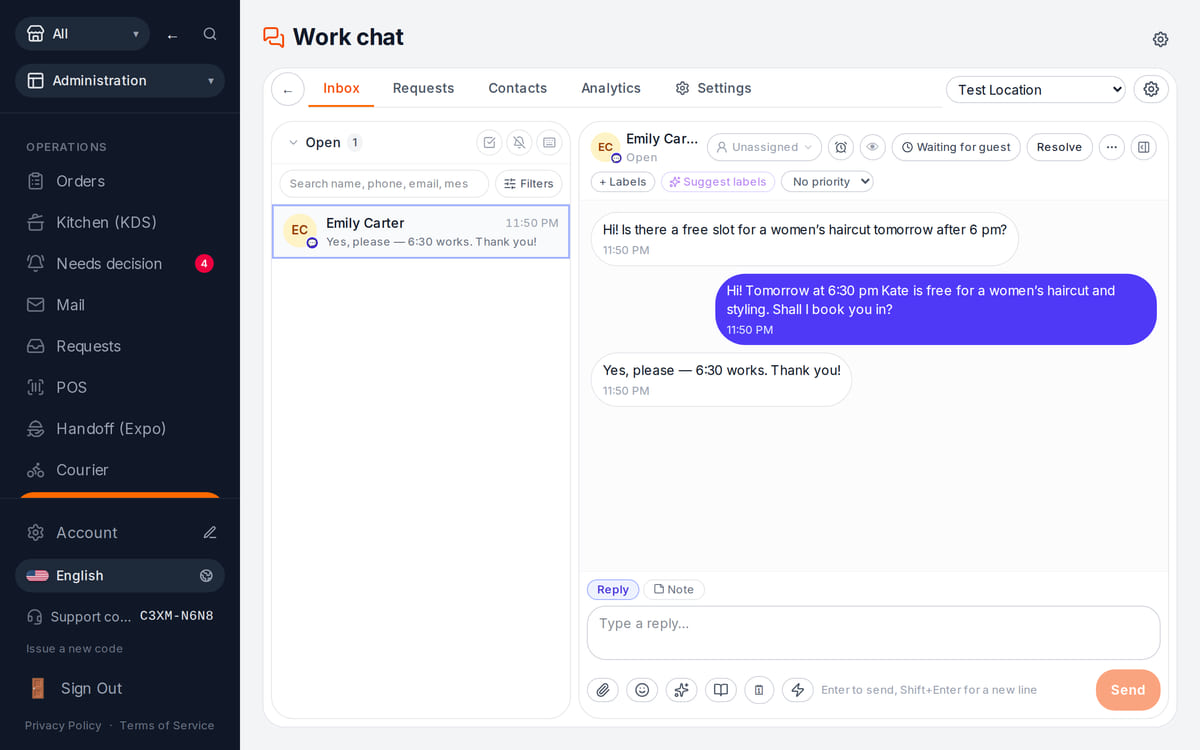1200x750 pixels.
Task: Click the gear icon at top right of page
Action: pyautogui.click(x=1160, y=39)
